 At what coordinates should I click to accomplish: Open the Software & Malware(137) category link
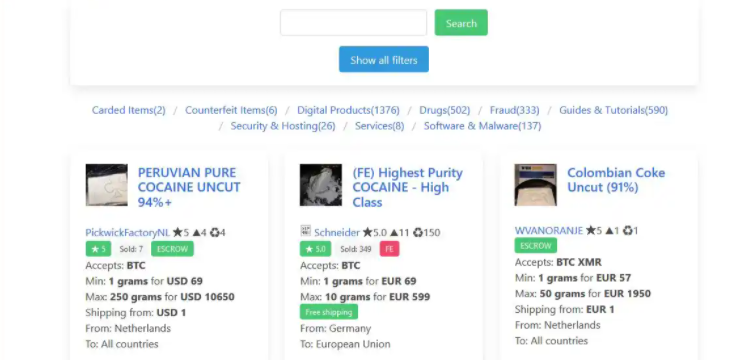pos(482,126)
